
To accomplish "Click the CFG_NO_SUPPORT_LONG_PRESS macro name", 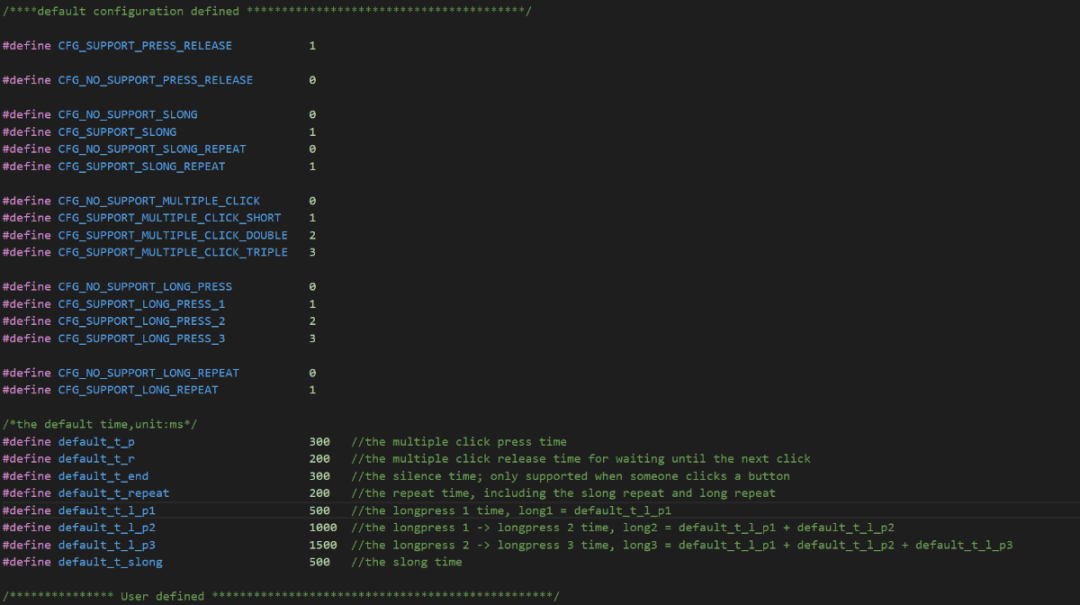I will coord(144,287).
